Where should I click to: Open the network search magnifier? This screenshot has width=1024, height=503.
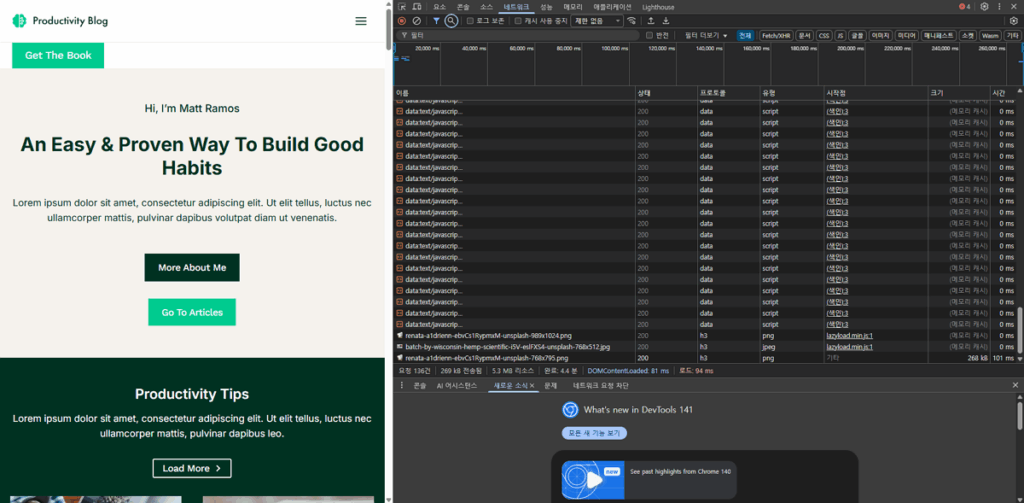[451, 20]
